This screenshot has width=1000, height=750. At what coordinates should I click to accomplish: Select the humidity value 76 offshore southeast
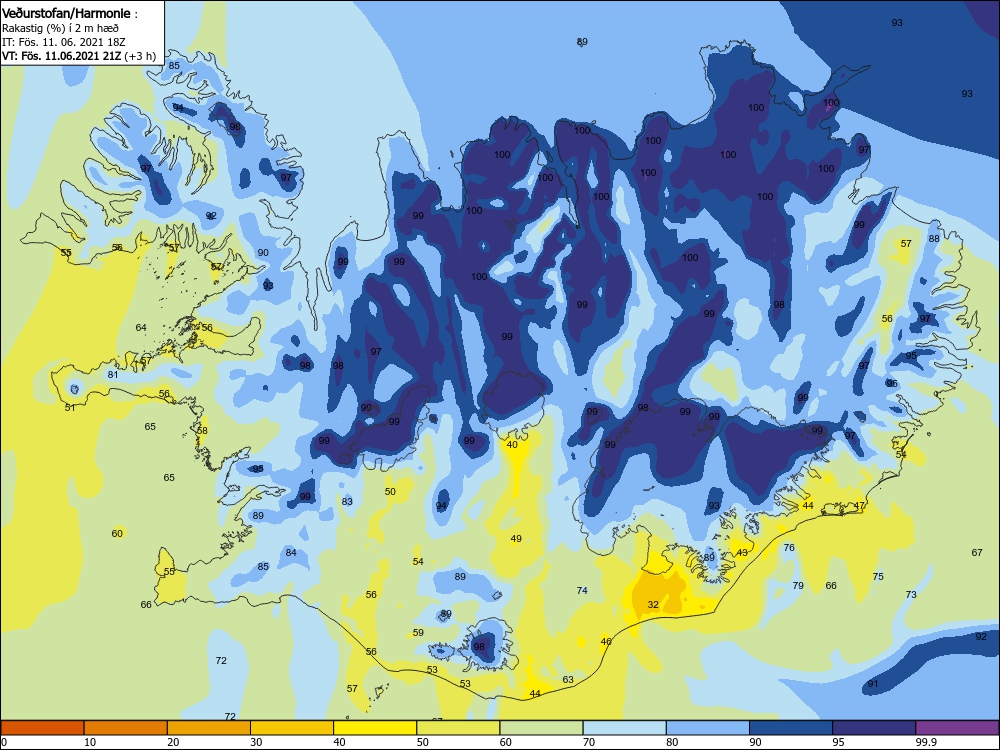(789, 548)
